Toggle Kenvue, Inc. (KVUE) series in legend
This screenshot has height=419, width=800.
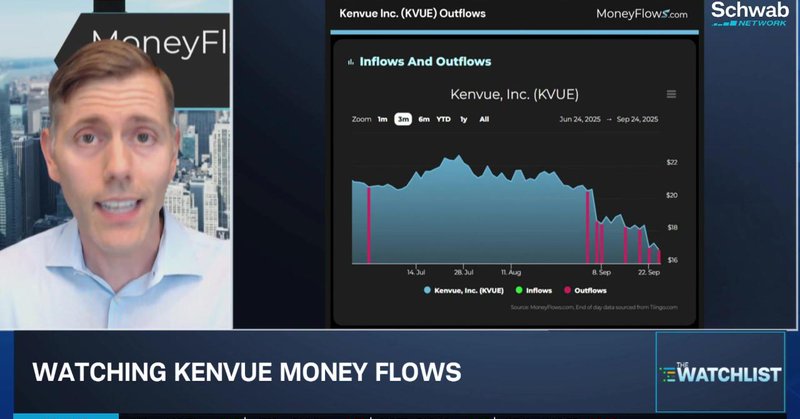point(463,290)
